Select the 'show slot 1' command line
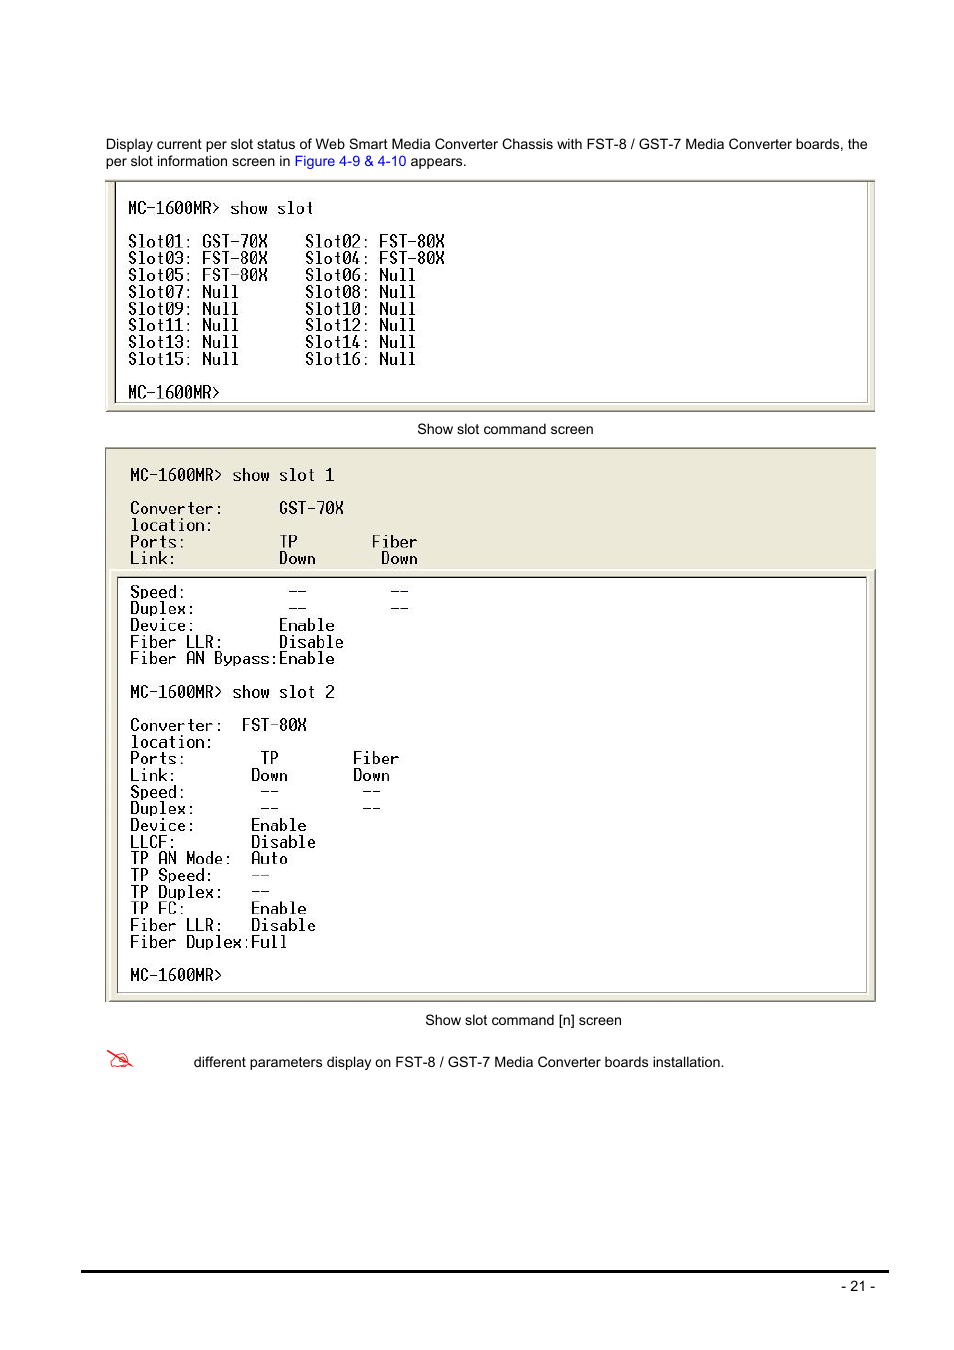 point(232,475)
